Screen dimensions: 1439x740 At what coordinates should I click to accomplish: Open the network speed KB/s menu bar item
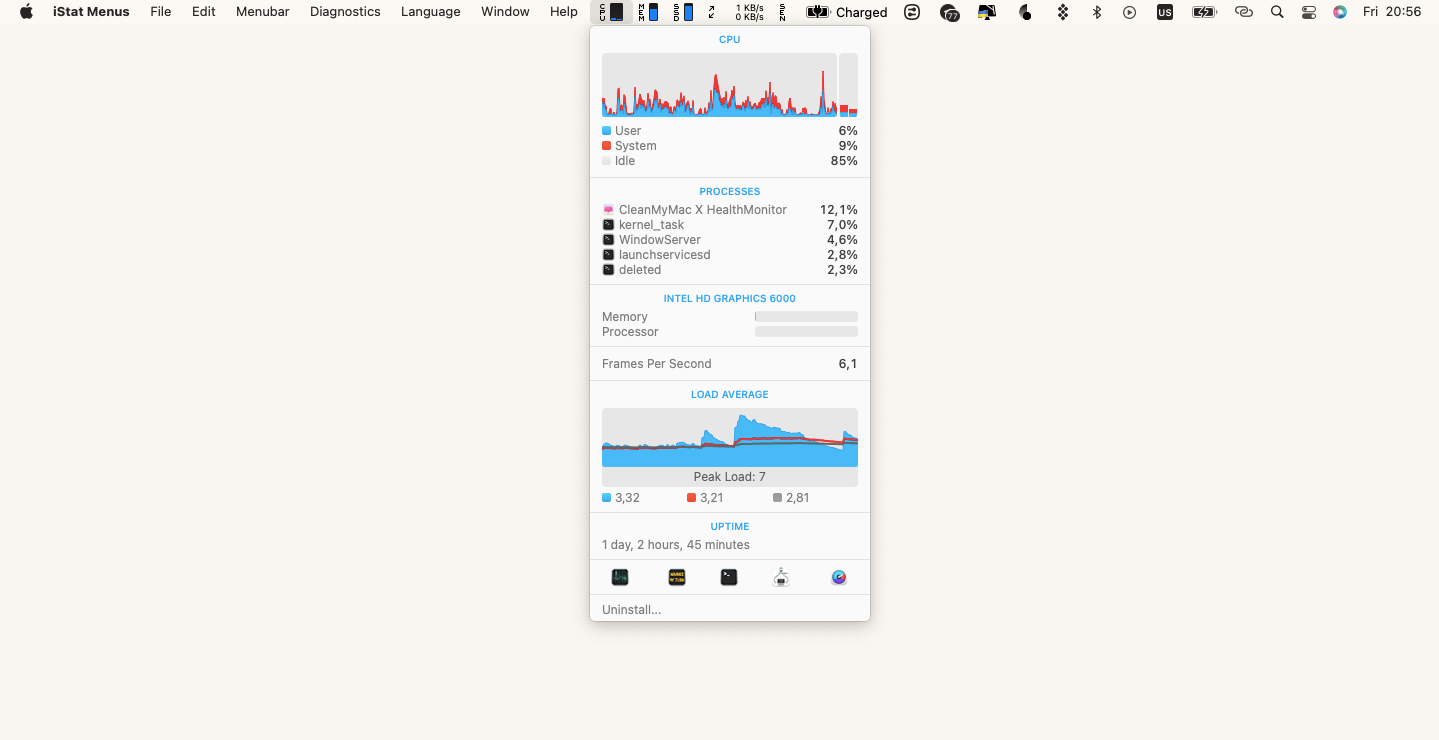(x=749, y=12)
